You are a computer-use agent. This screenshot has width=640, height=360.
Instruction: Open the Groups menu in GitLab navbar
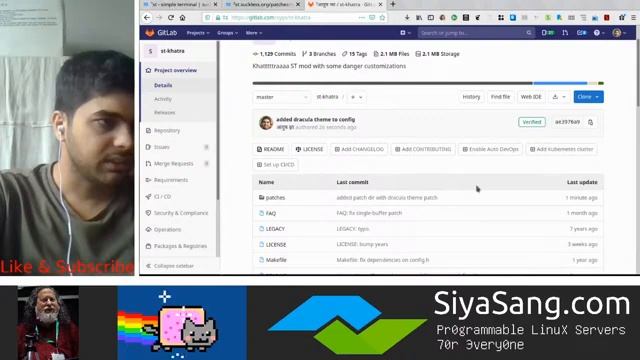click(227, 33)
